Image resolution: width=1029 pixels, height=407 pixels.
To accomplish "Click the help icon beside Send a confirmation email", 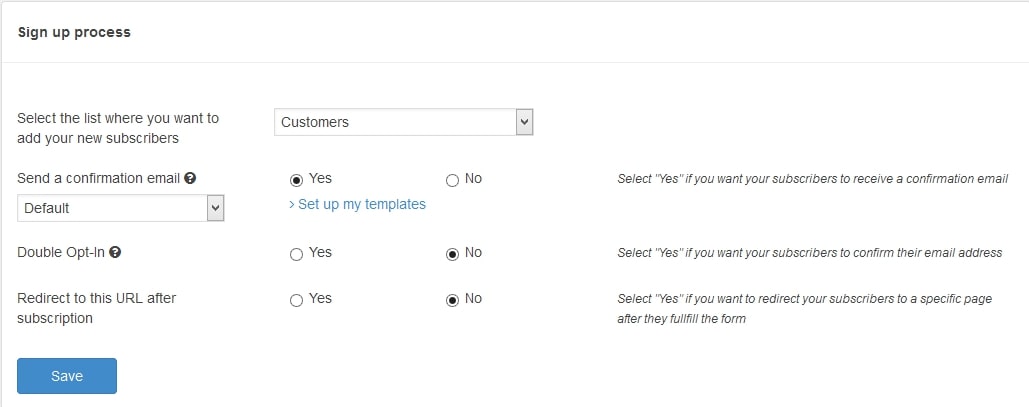I will 190,178.
